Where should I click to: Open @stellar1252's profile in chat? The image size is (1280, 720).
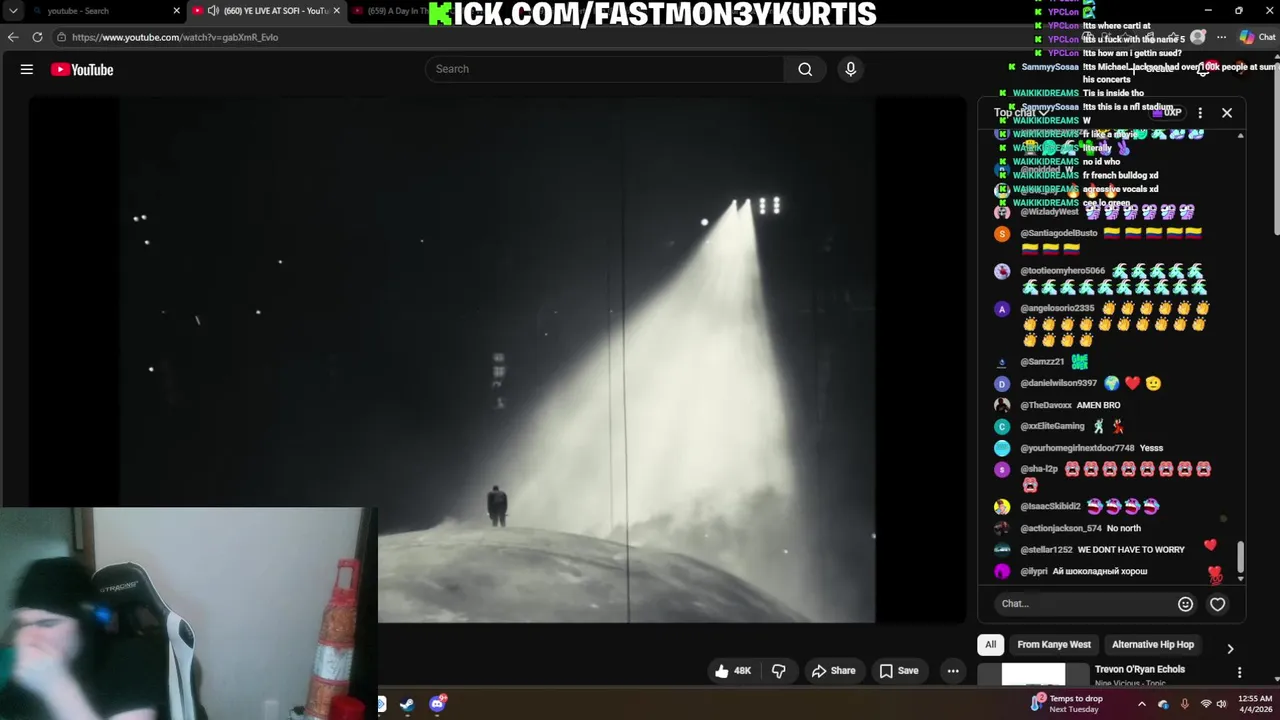(x=1046, y=550)
